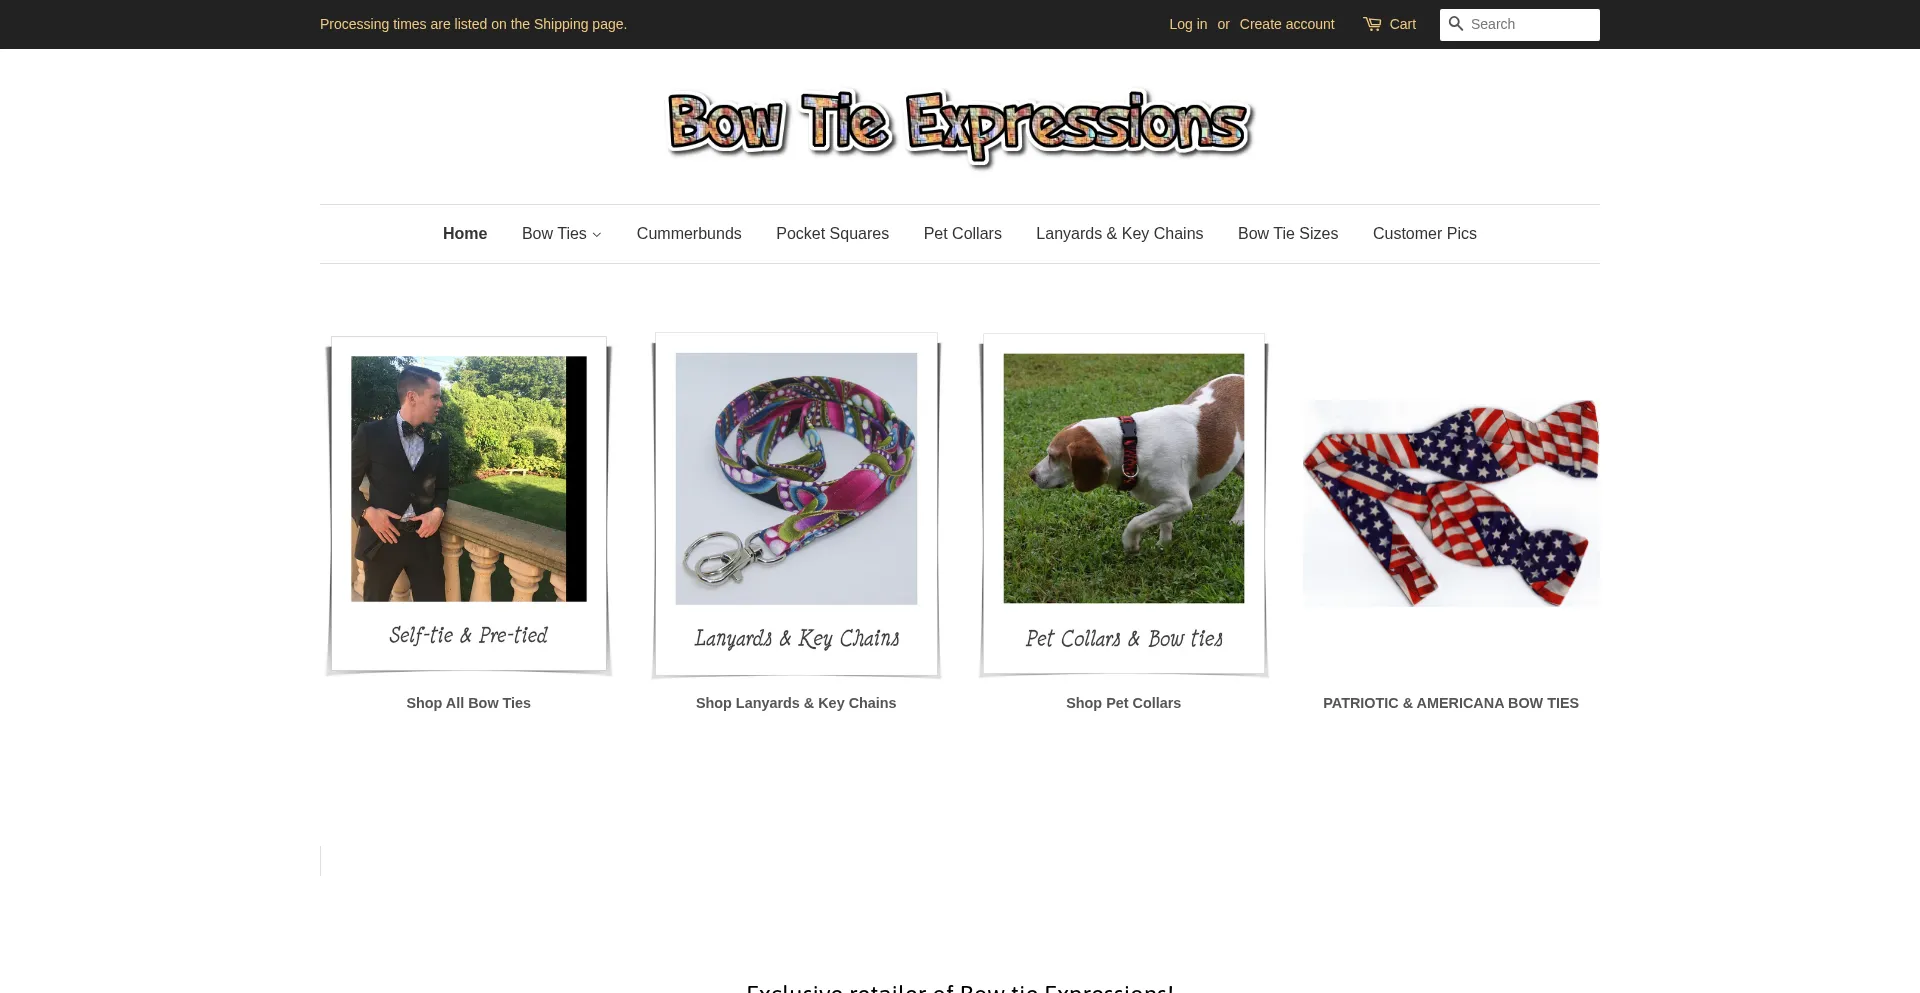
Task: Go to Cummerbunds page
Action: pyautogui.click(x=689, y=234)
